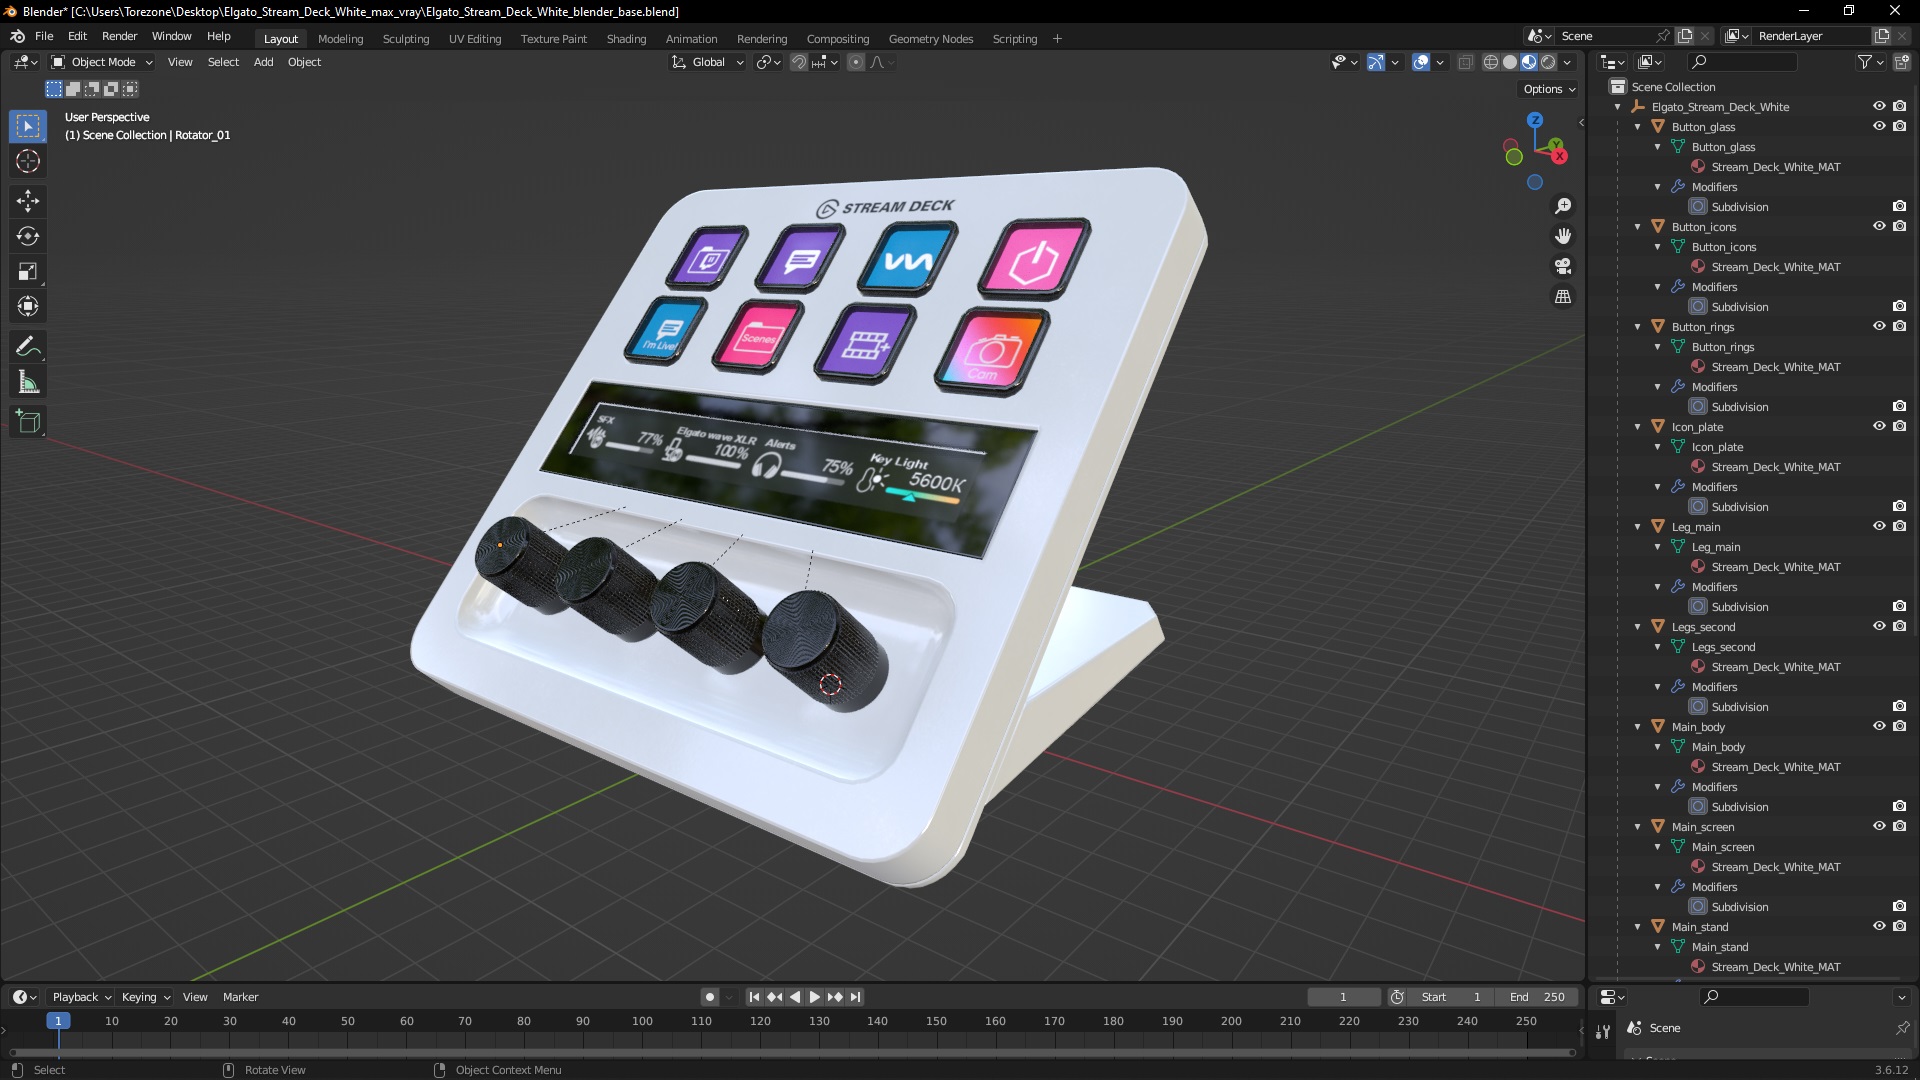Open the viewport shading options dropdown

click(x=1568, y=62)
